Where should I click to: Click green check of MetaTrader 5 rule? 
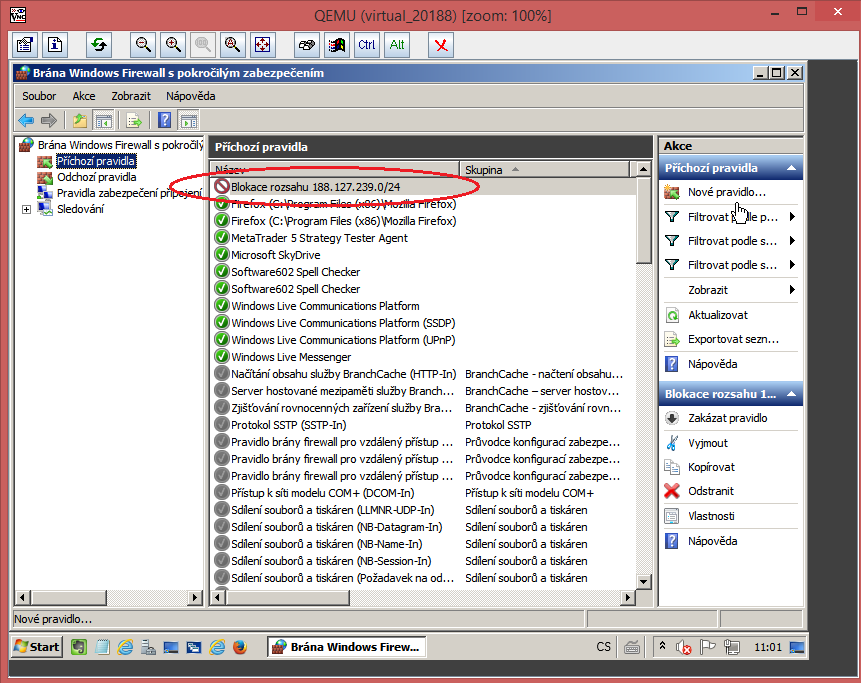click(x=222, y=238)
